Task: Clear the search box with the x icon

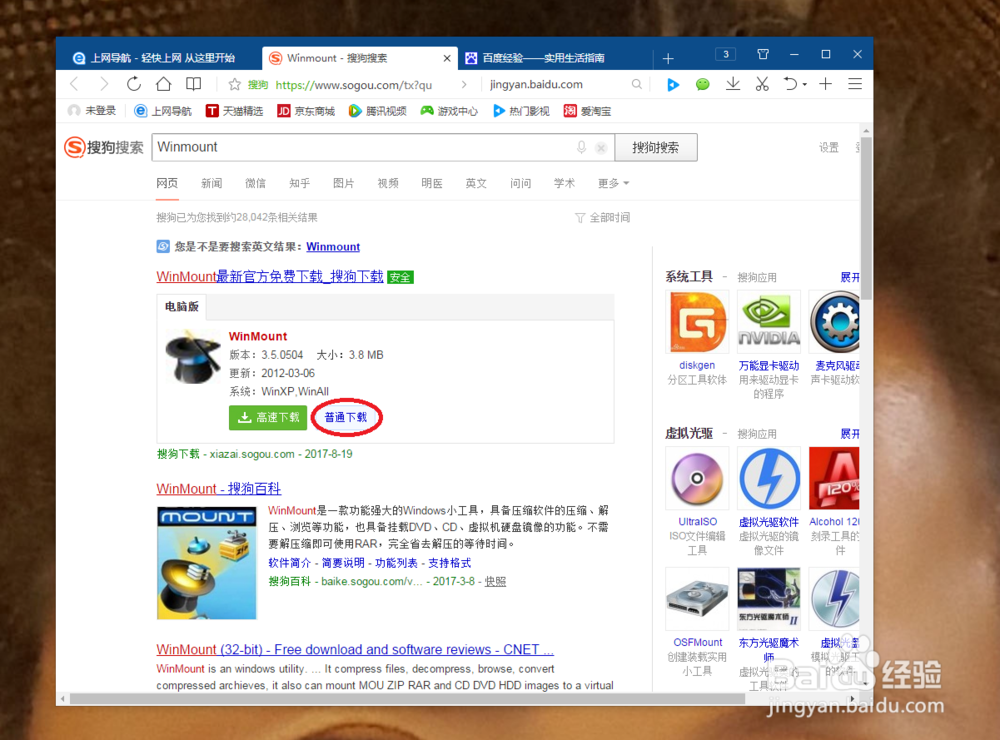Action: (x=601, y=148)
